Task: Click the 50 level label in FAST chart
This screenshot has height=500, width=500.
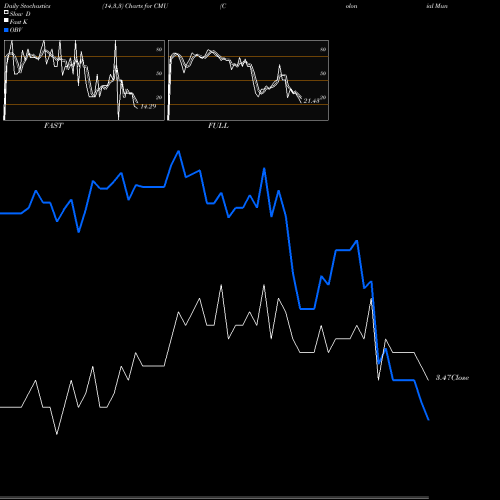Action: (x=159, y=73)
